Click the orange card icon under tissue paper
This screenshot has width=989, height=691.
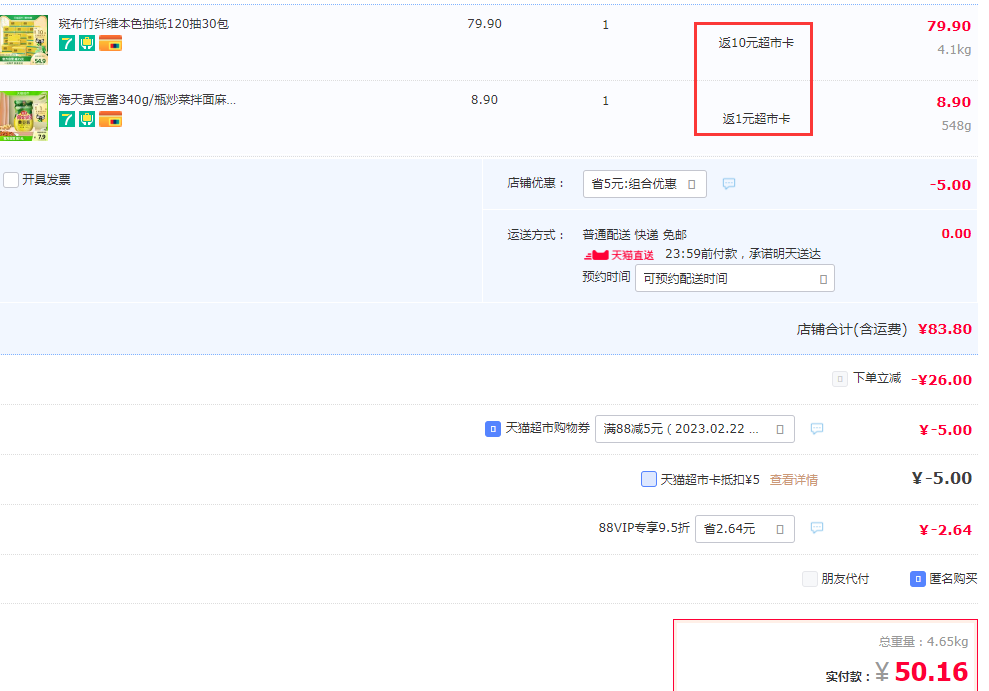coord(110,43)
